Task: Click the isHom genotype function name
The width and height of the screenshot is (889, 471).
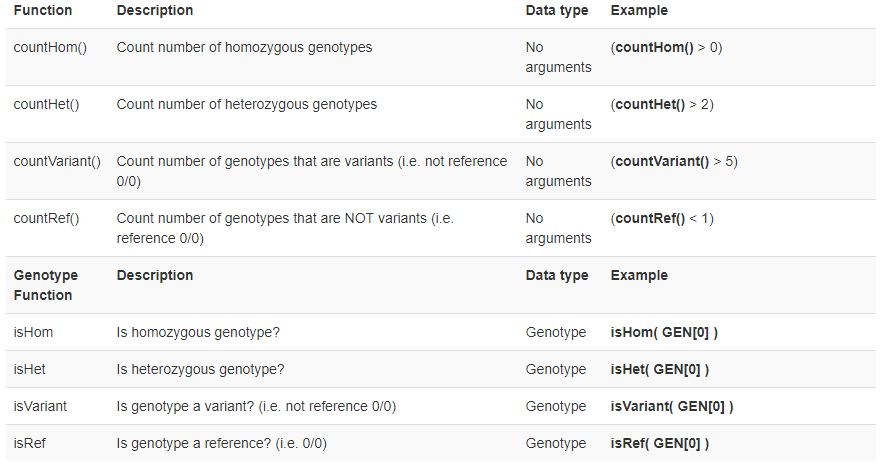Action: pyautogui.click(x=32, y=333)
